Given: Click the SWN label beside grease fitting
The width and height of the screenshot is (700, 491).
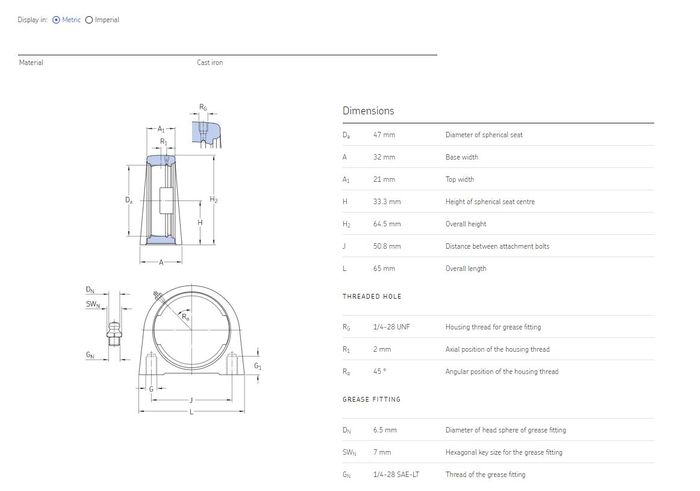Looking at the screenshot, I should tap(92, 303).
